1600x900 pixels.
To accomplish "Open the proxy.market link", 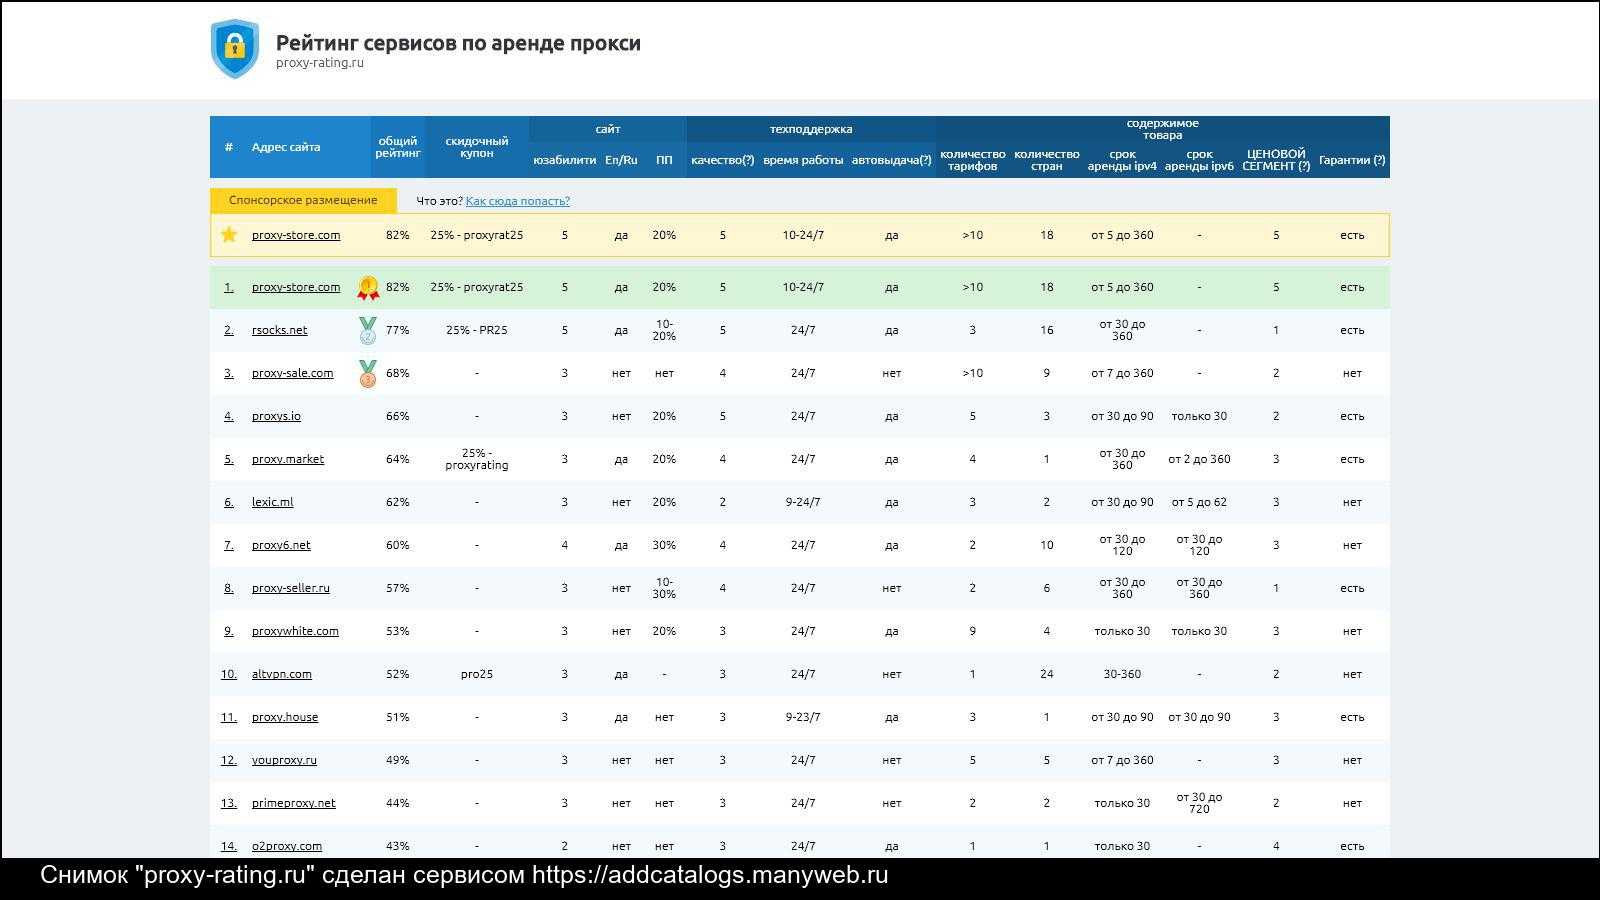I will click(288, 459).
